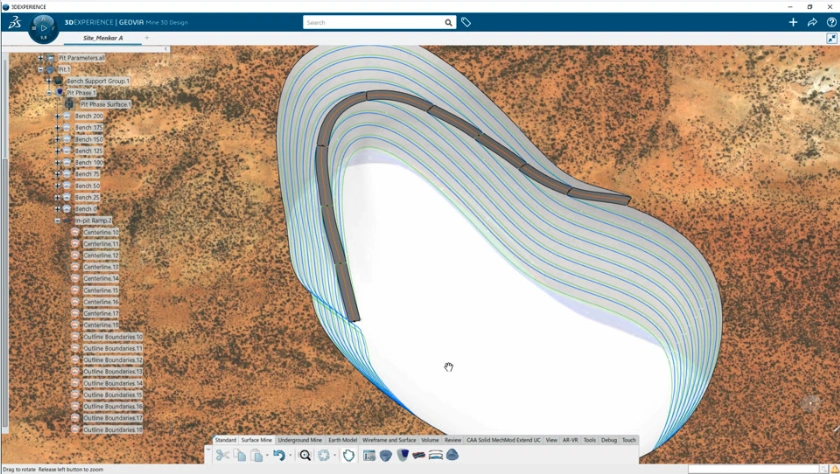Select Bench 125 in the tree

[88, 151]
